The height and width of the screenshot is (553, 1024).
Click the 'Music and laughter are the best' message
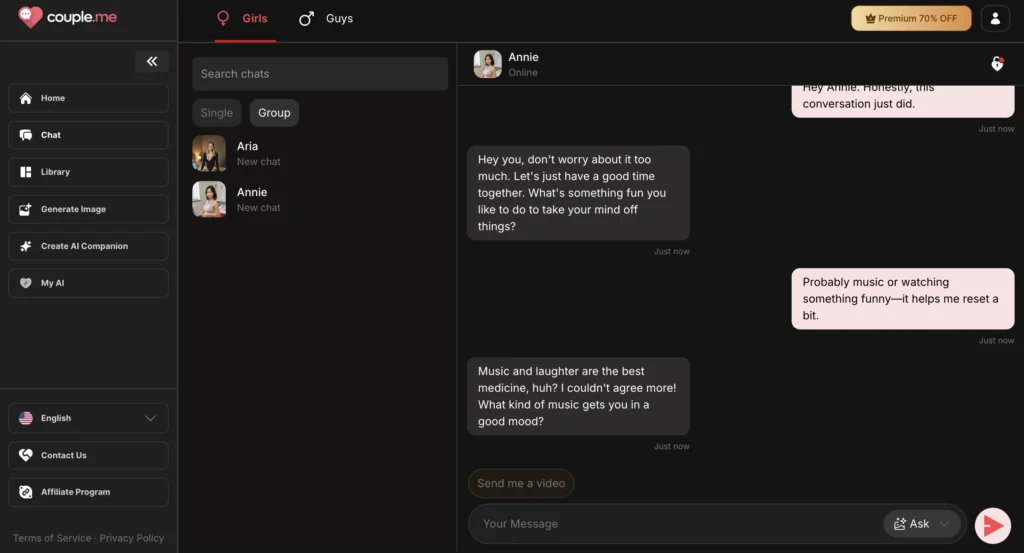(578, 396)
